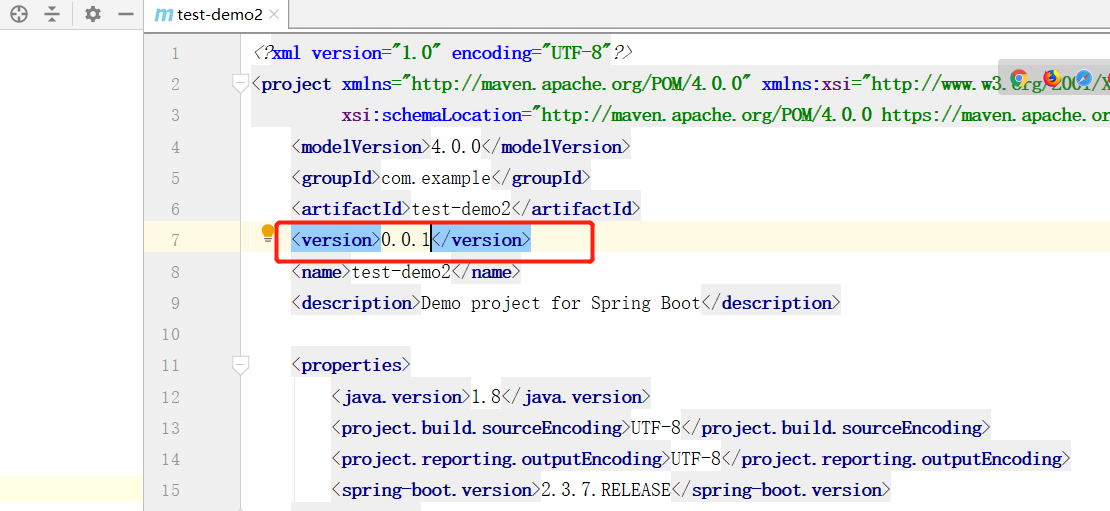Image resolution: width=1110 pixels, height=511 pixels.
Task: Close the test-demo2 editor tab
Action: (275, 15)
